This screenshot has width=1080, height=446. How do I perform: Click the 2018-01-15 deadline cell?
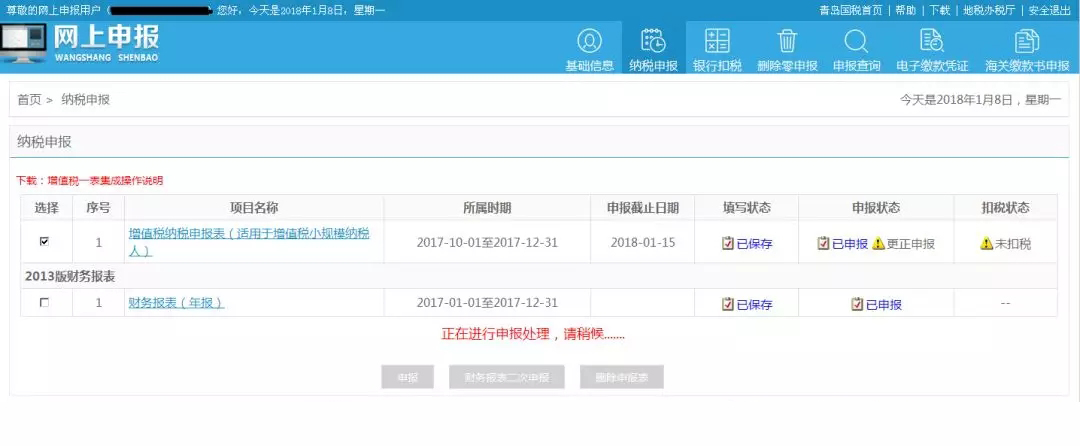pos(643,243)
